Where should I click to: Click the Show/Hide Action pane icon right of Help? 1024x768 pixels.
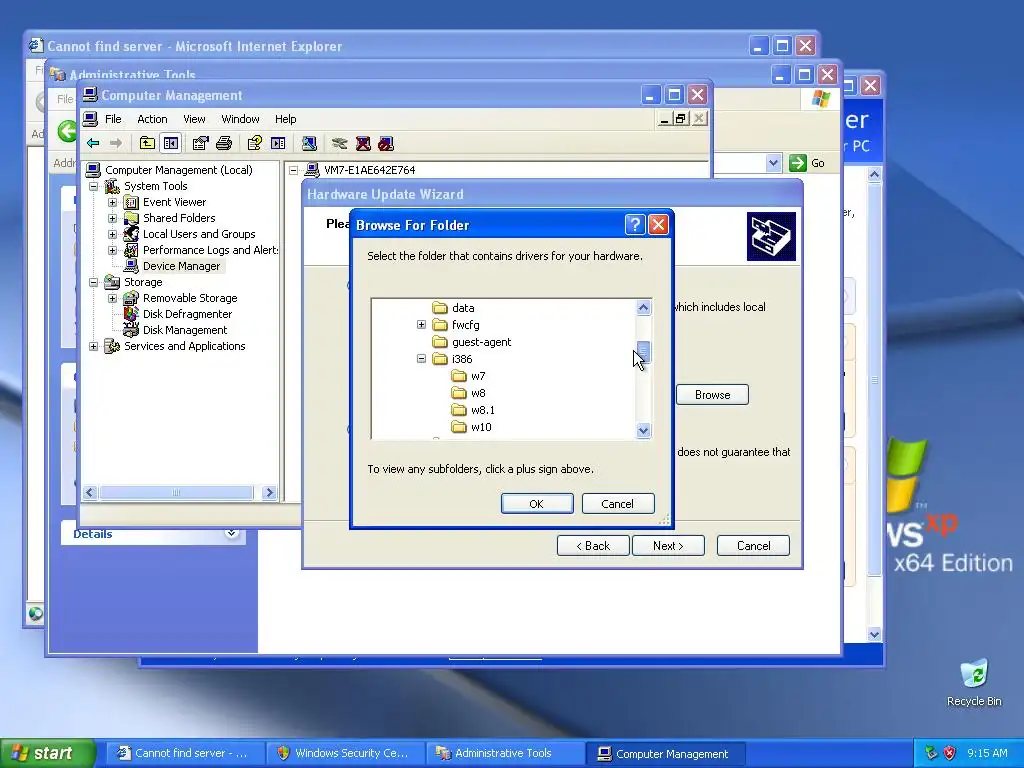pos(278,143)
